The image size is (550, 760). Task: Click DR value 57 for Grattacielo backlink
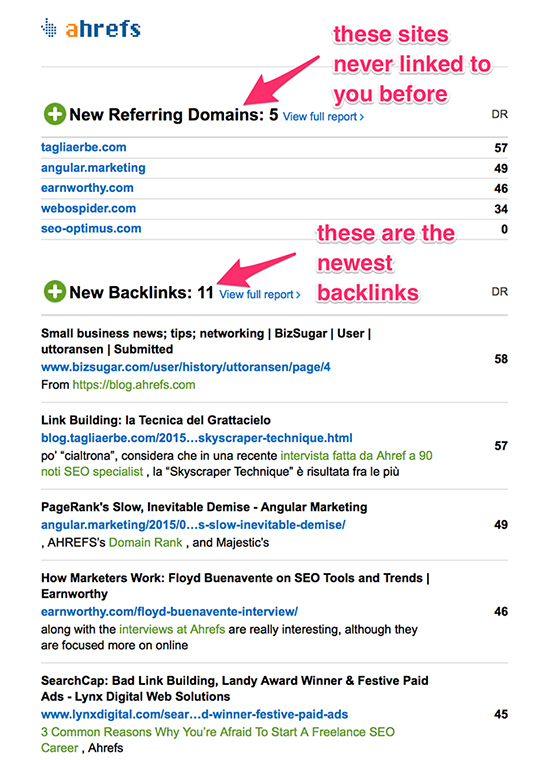tap(501, 445)
